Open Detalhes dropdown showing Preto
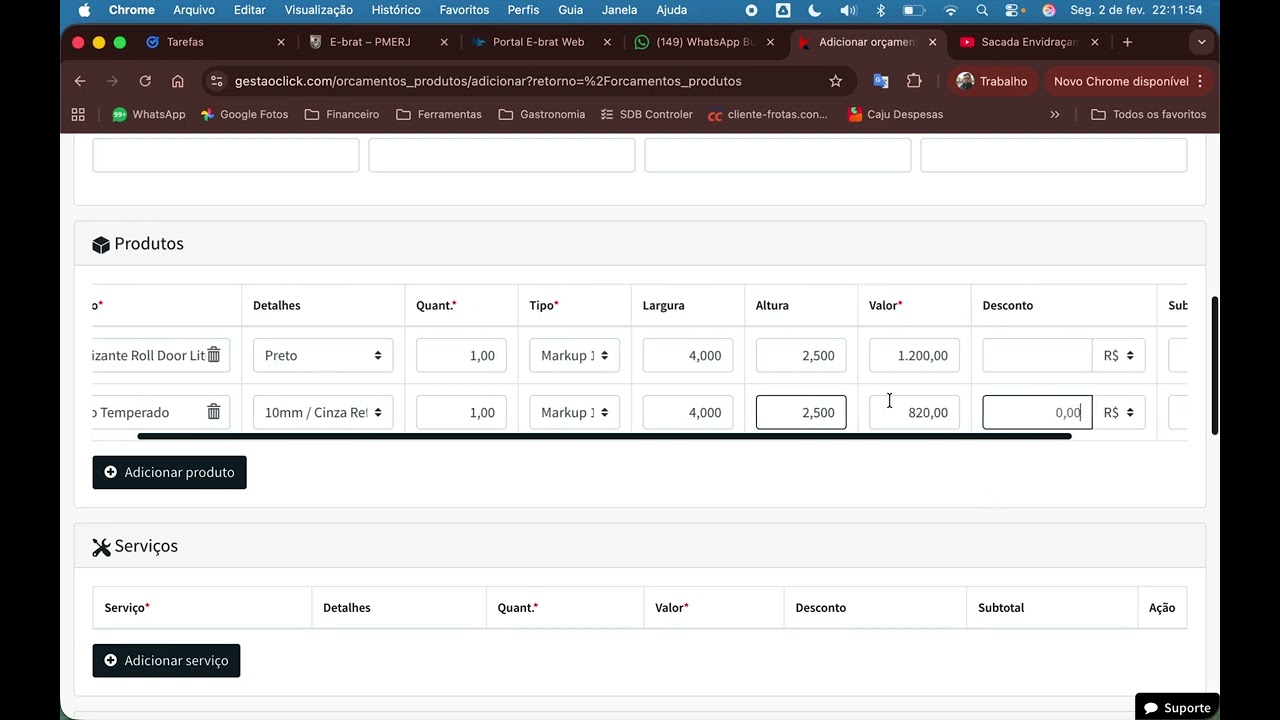 pos(323,355)
